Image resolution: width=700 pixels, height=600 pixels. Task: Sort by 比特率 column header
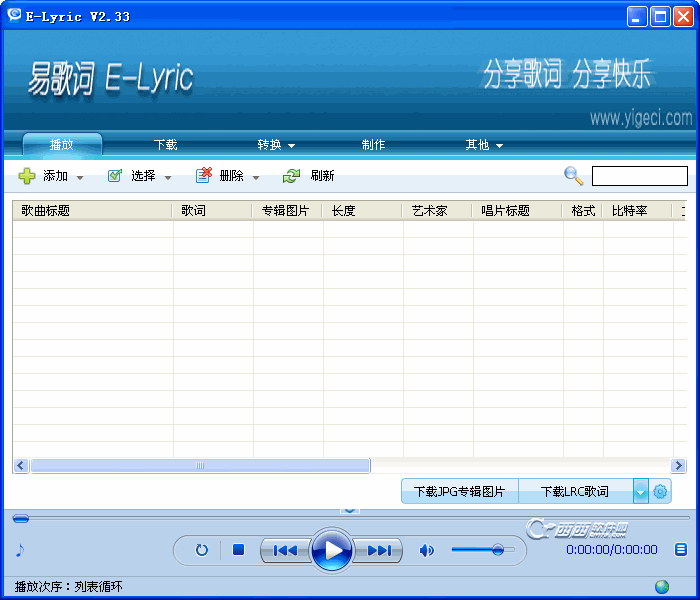click(x=638, y=210)
